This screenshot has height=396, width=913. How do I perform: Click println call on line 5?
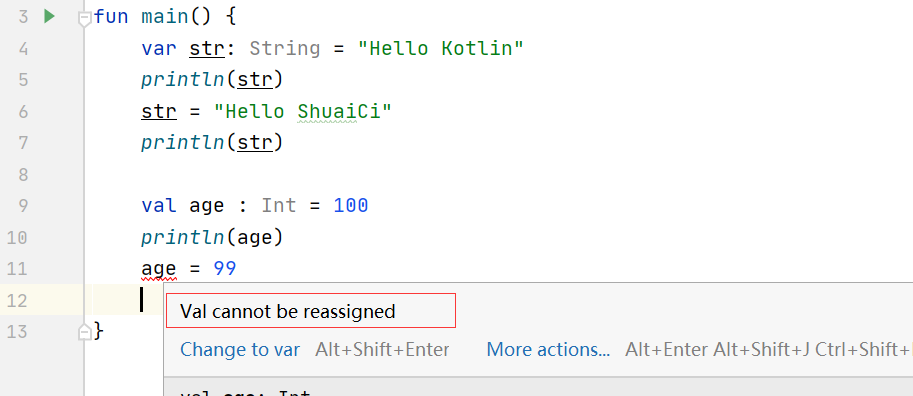coord(182,80)
